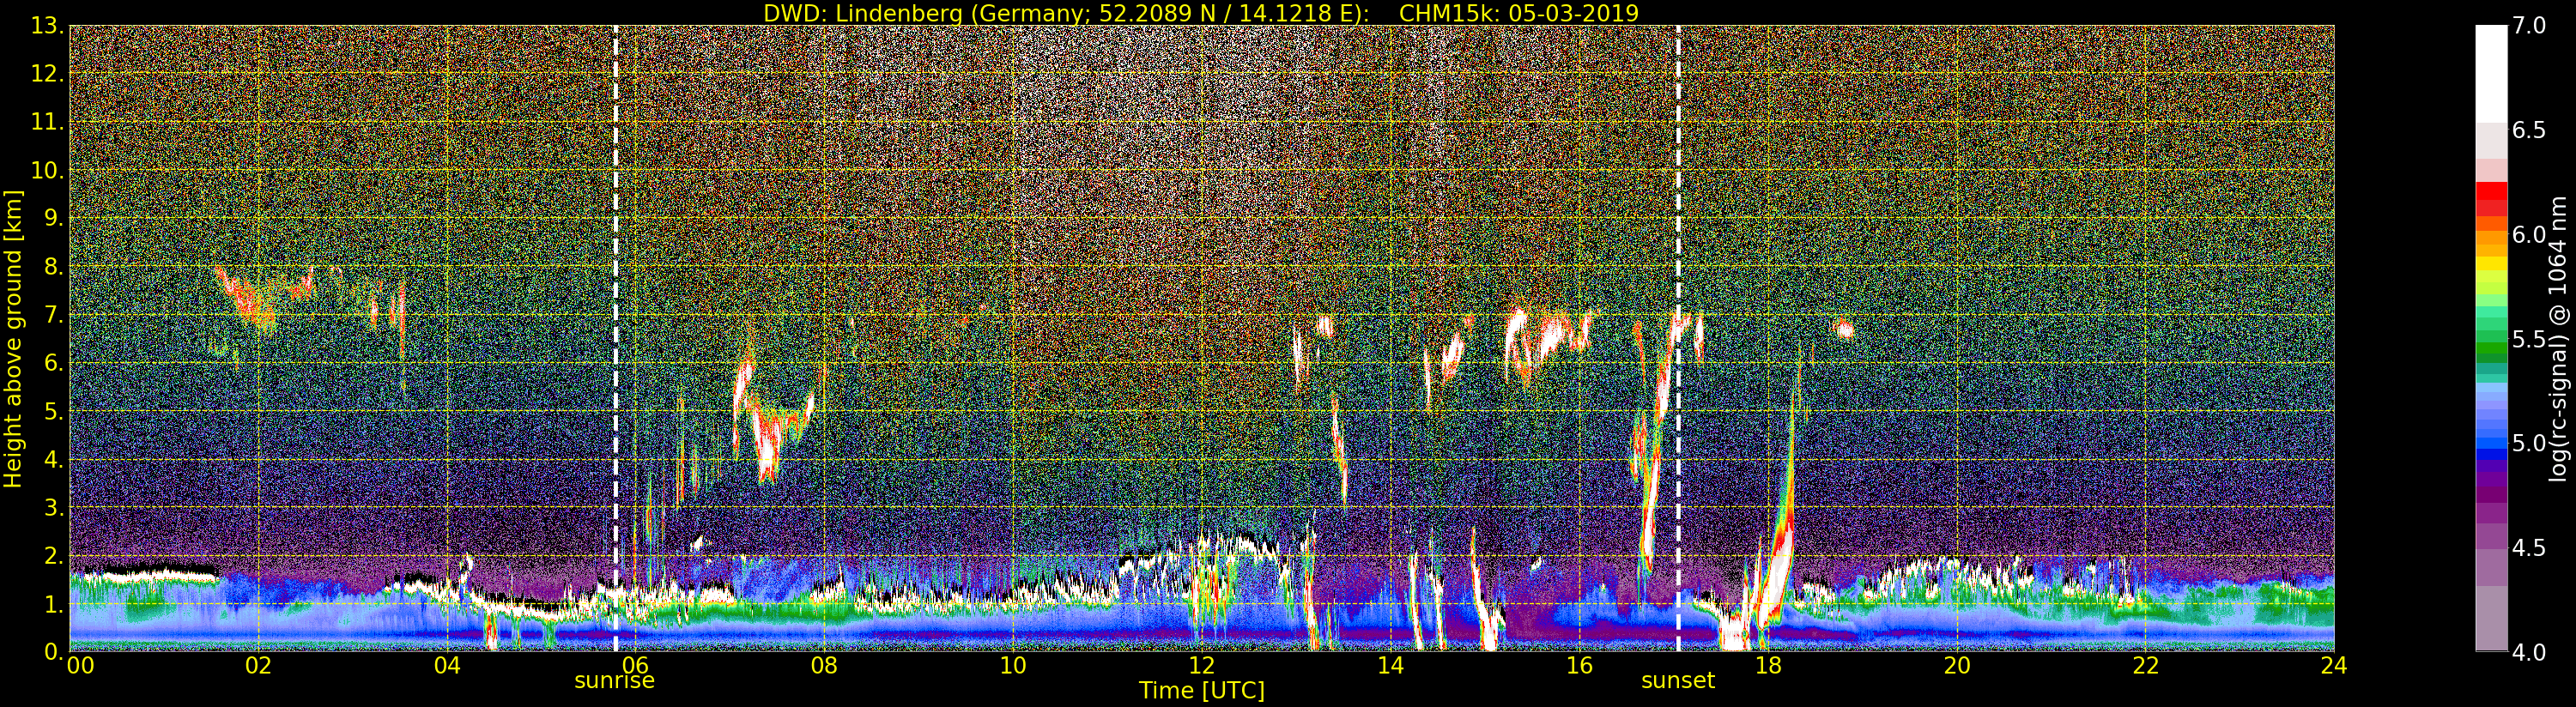Click the time axis tick label 12
This screenshot has width=2576, height=707.
pyautogui.click(x=1202, y=666)
